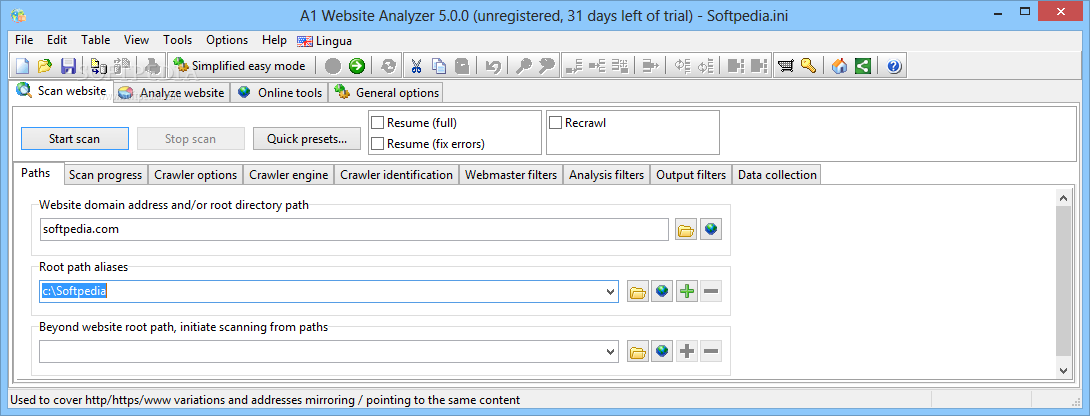Image resolution: width=1090 pixels, height=416 pixels.
Task: Click the Stop scan button
Action: pyautogui.click(x=190, y=138)
